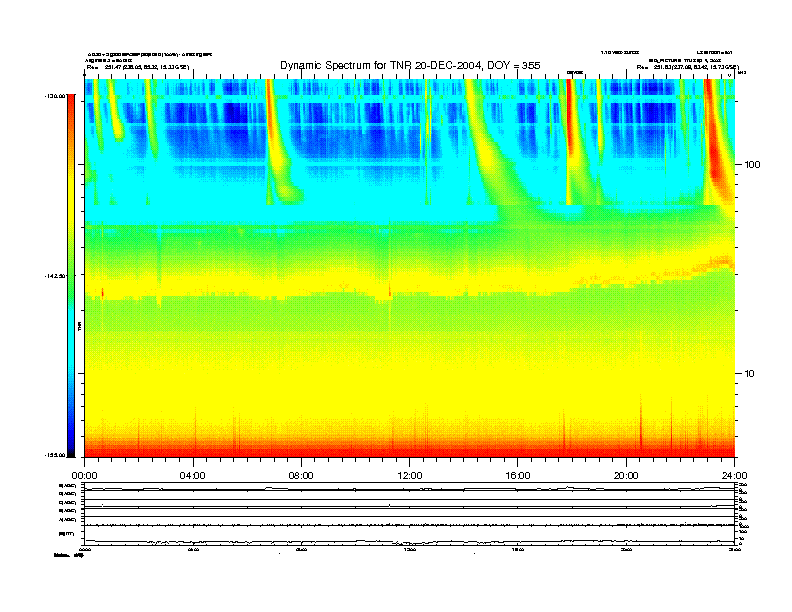This screenshot has width=792, height=612.
Task: Click the 00:00 time label on the spectrum axis
Action: click(x=84, y=476)
